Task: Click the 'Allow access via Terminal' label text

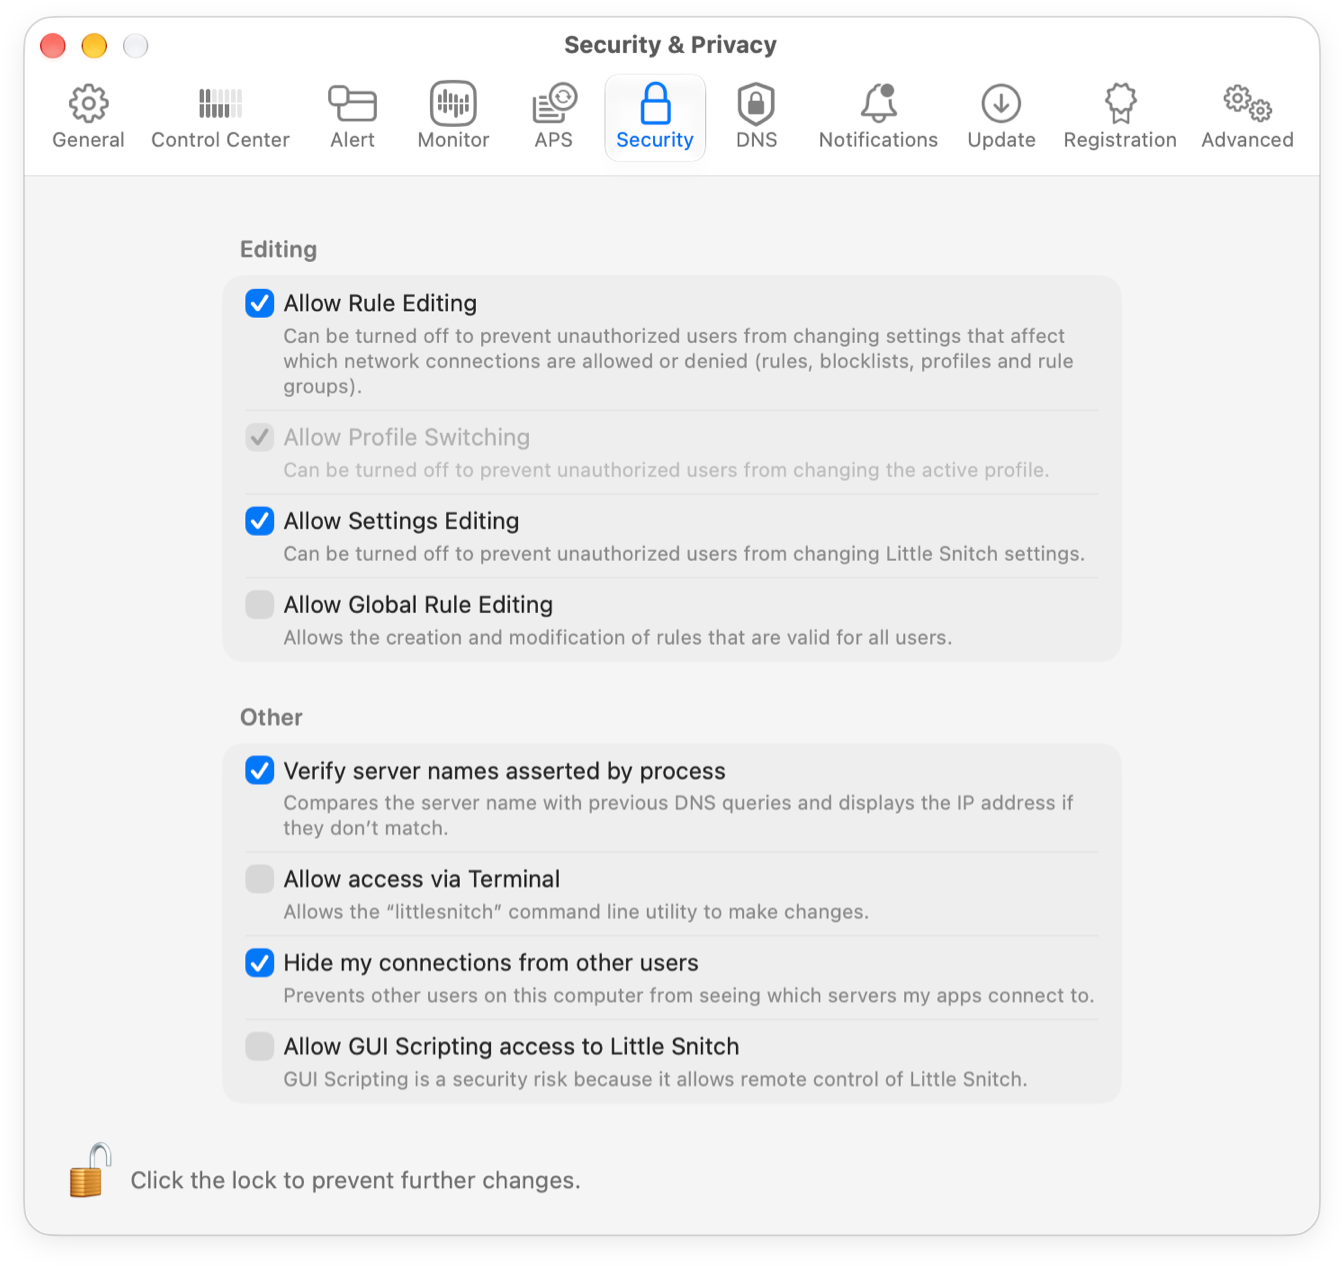Action: 421,879
